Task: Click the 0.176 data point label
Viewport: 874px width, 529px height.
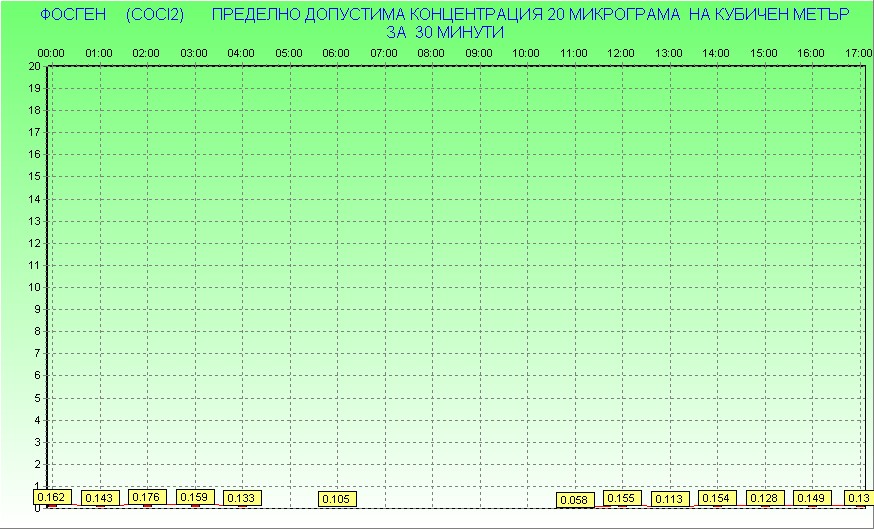Action: (x=146, y=497)
